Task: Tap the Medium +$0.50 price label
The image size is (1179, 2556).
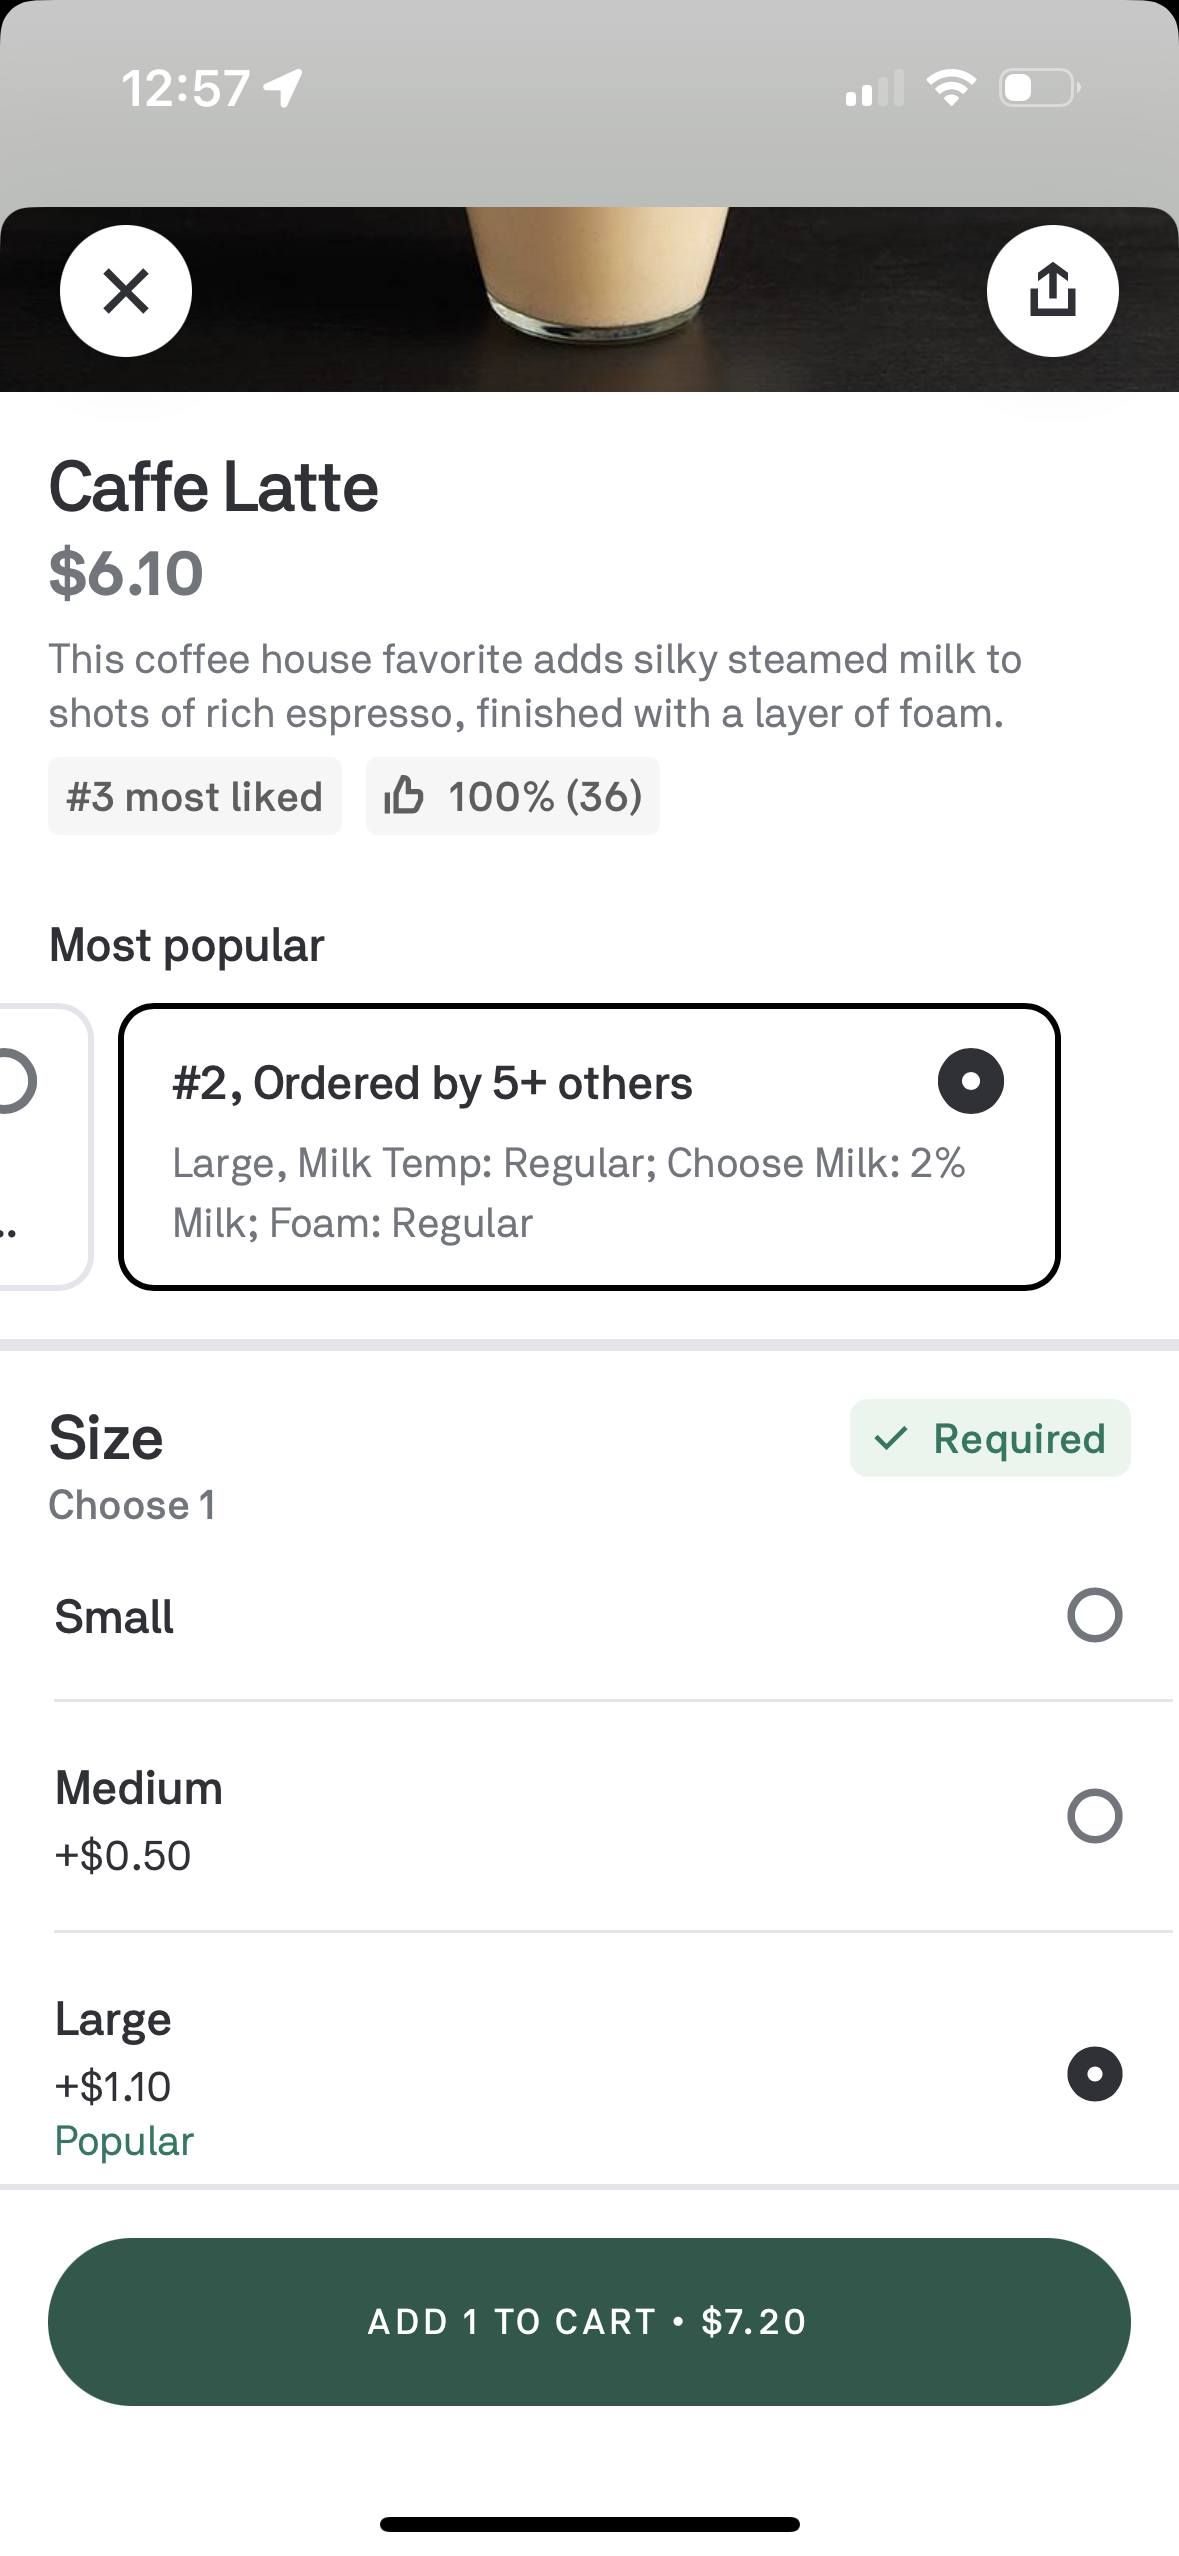Action: click(123, 1855)
